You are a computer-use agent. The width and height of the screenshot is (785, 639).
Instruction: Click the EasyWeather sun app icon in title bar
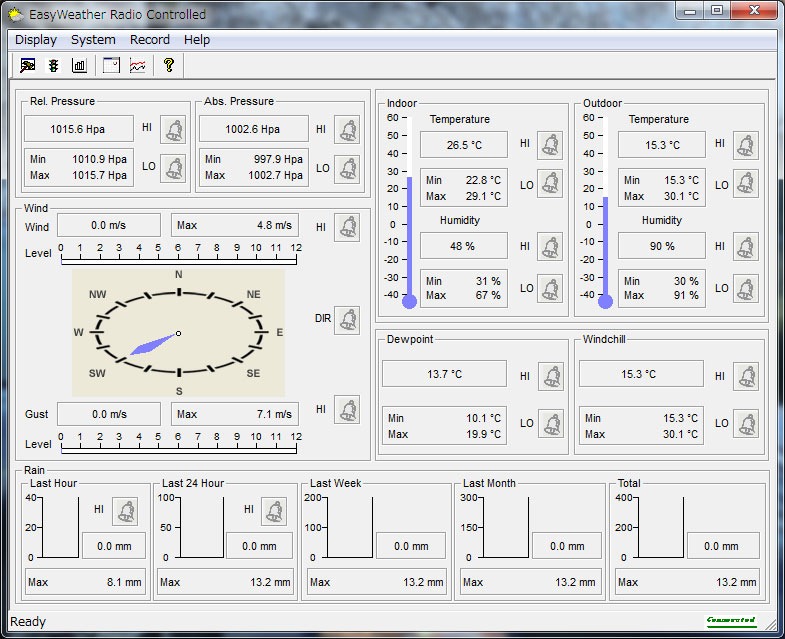16,14
